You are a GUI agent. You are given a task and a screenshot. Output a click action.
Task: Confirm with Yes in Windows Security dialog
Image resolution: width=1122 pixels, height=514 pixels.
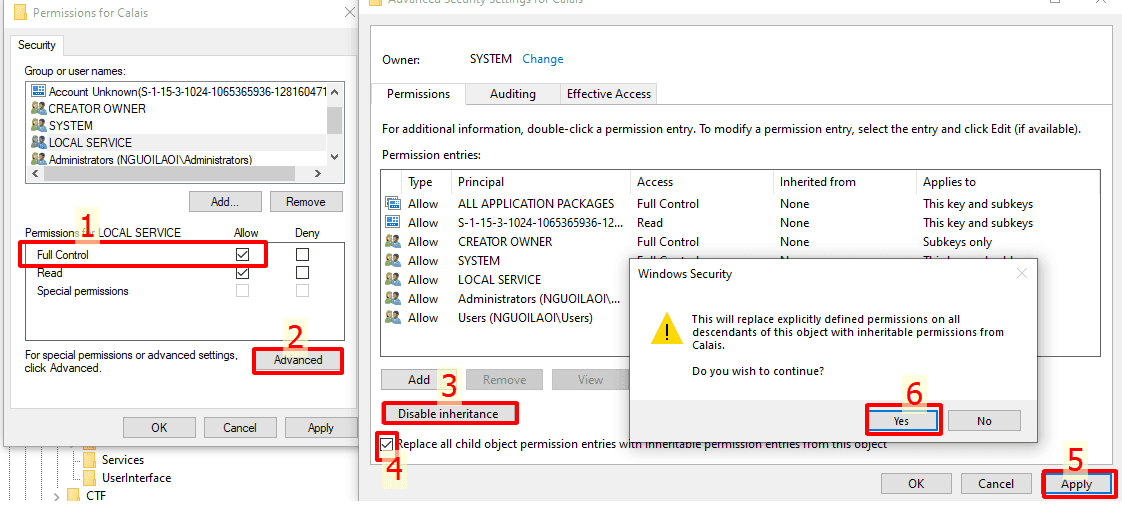pyautogui.click(x=902, y=421)
